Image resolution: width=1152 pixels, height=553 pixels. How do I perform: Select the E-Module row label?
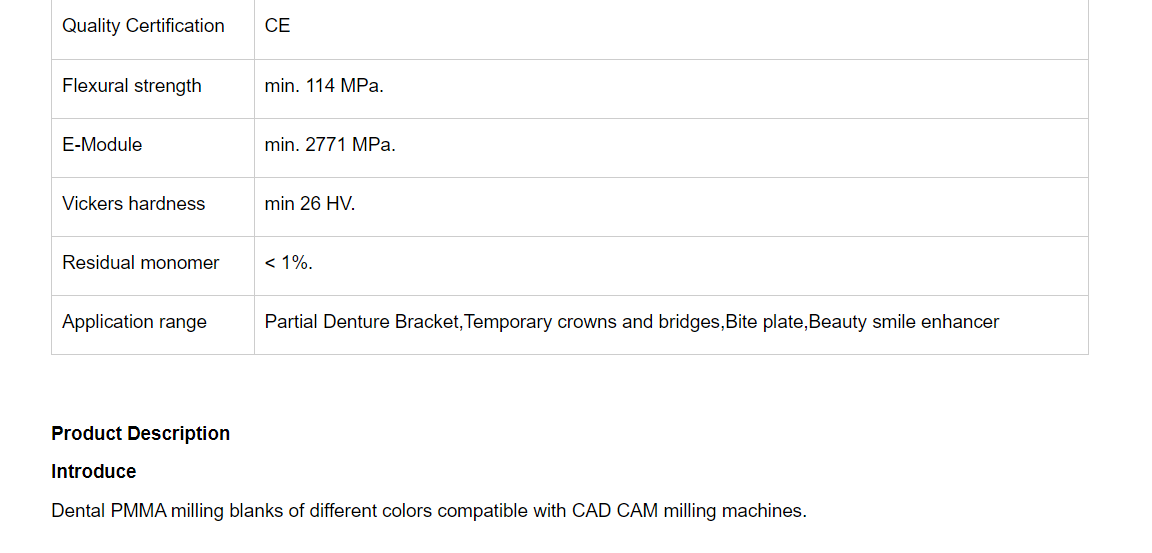tap(102, 145)
